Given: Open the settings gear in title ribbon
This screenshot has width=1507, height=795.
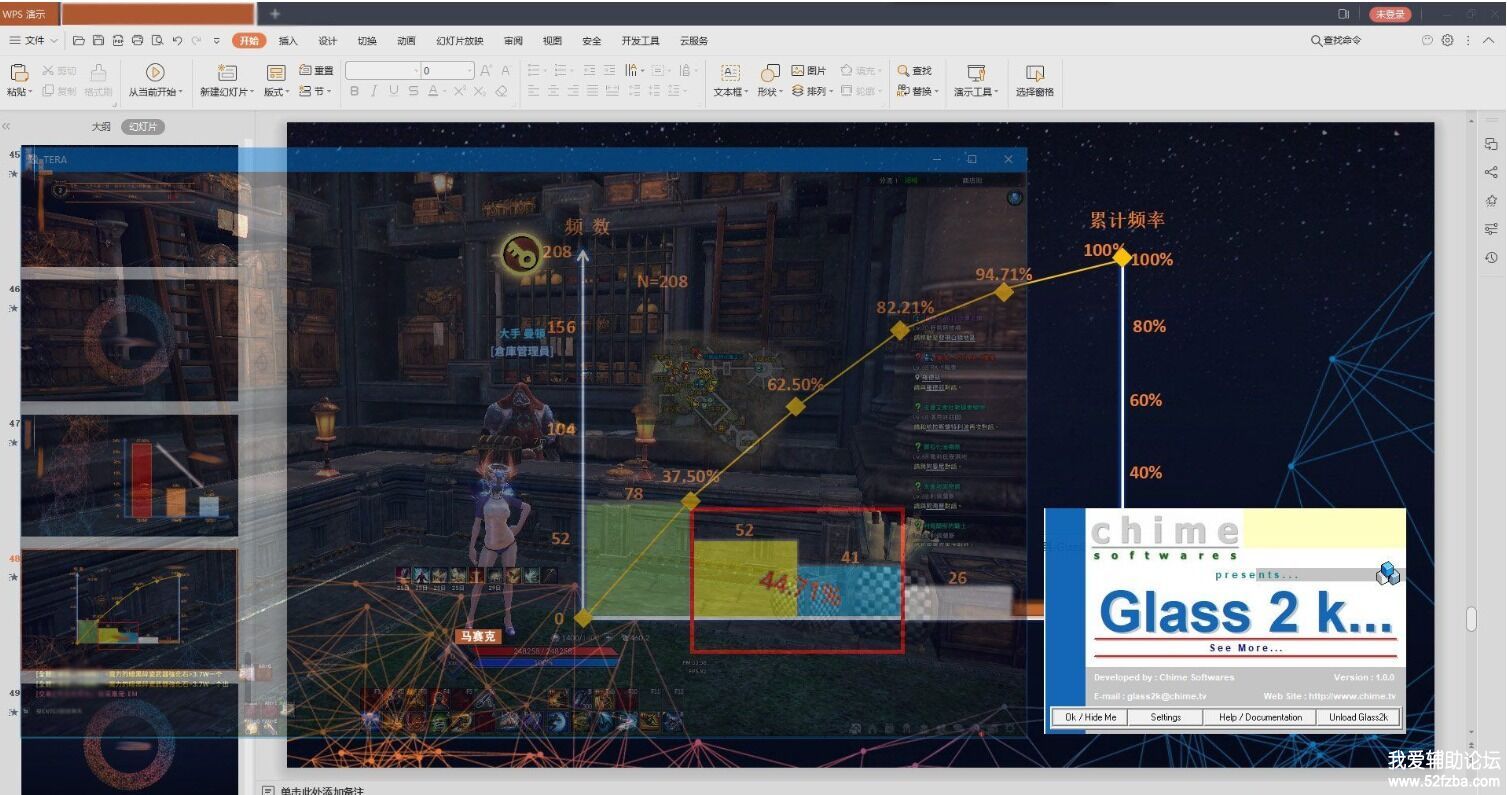Looking at the screenshot, I should [x=1447, y=41].
